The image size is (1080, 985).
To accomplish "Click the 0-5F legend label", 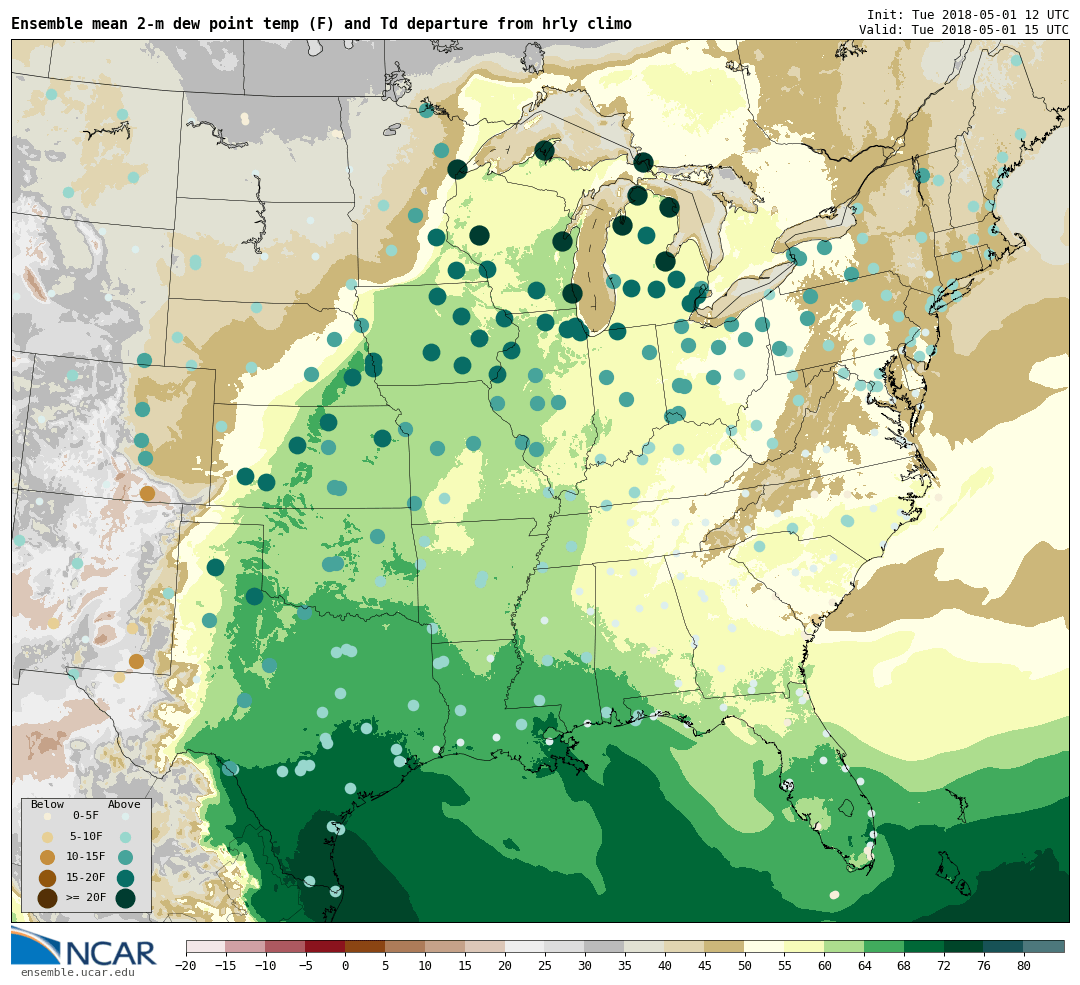I will [86, 816].
